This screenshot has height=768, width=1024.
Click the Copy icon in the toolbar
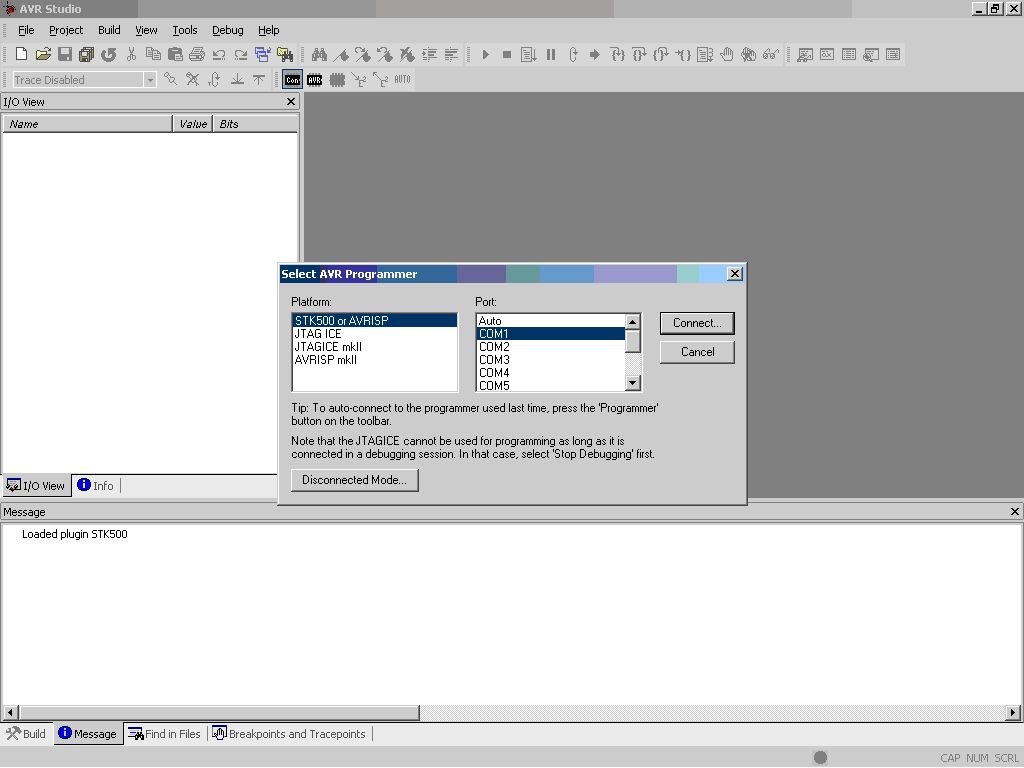point(153,54)
